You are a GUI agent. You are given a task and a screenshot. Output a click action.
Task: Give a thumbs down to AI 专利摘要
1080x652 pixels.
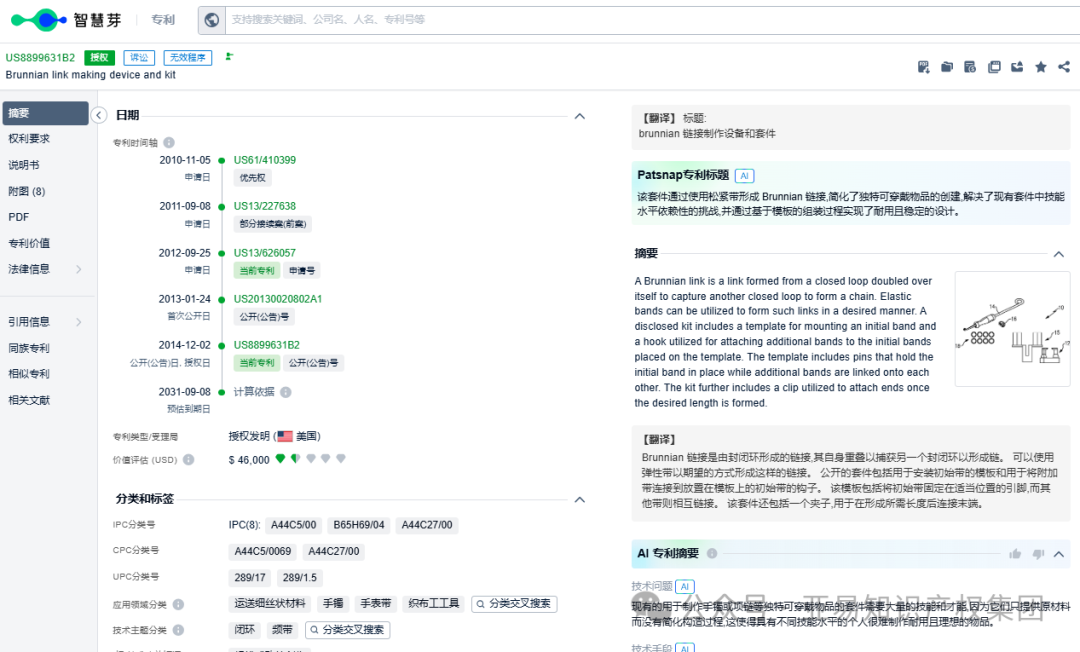click(x=1038, y=553)
